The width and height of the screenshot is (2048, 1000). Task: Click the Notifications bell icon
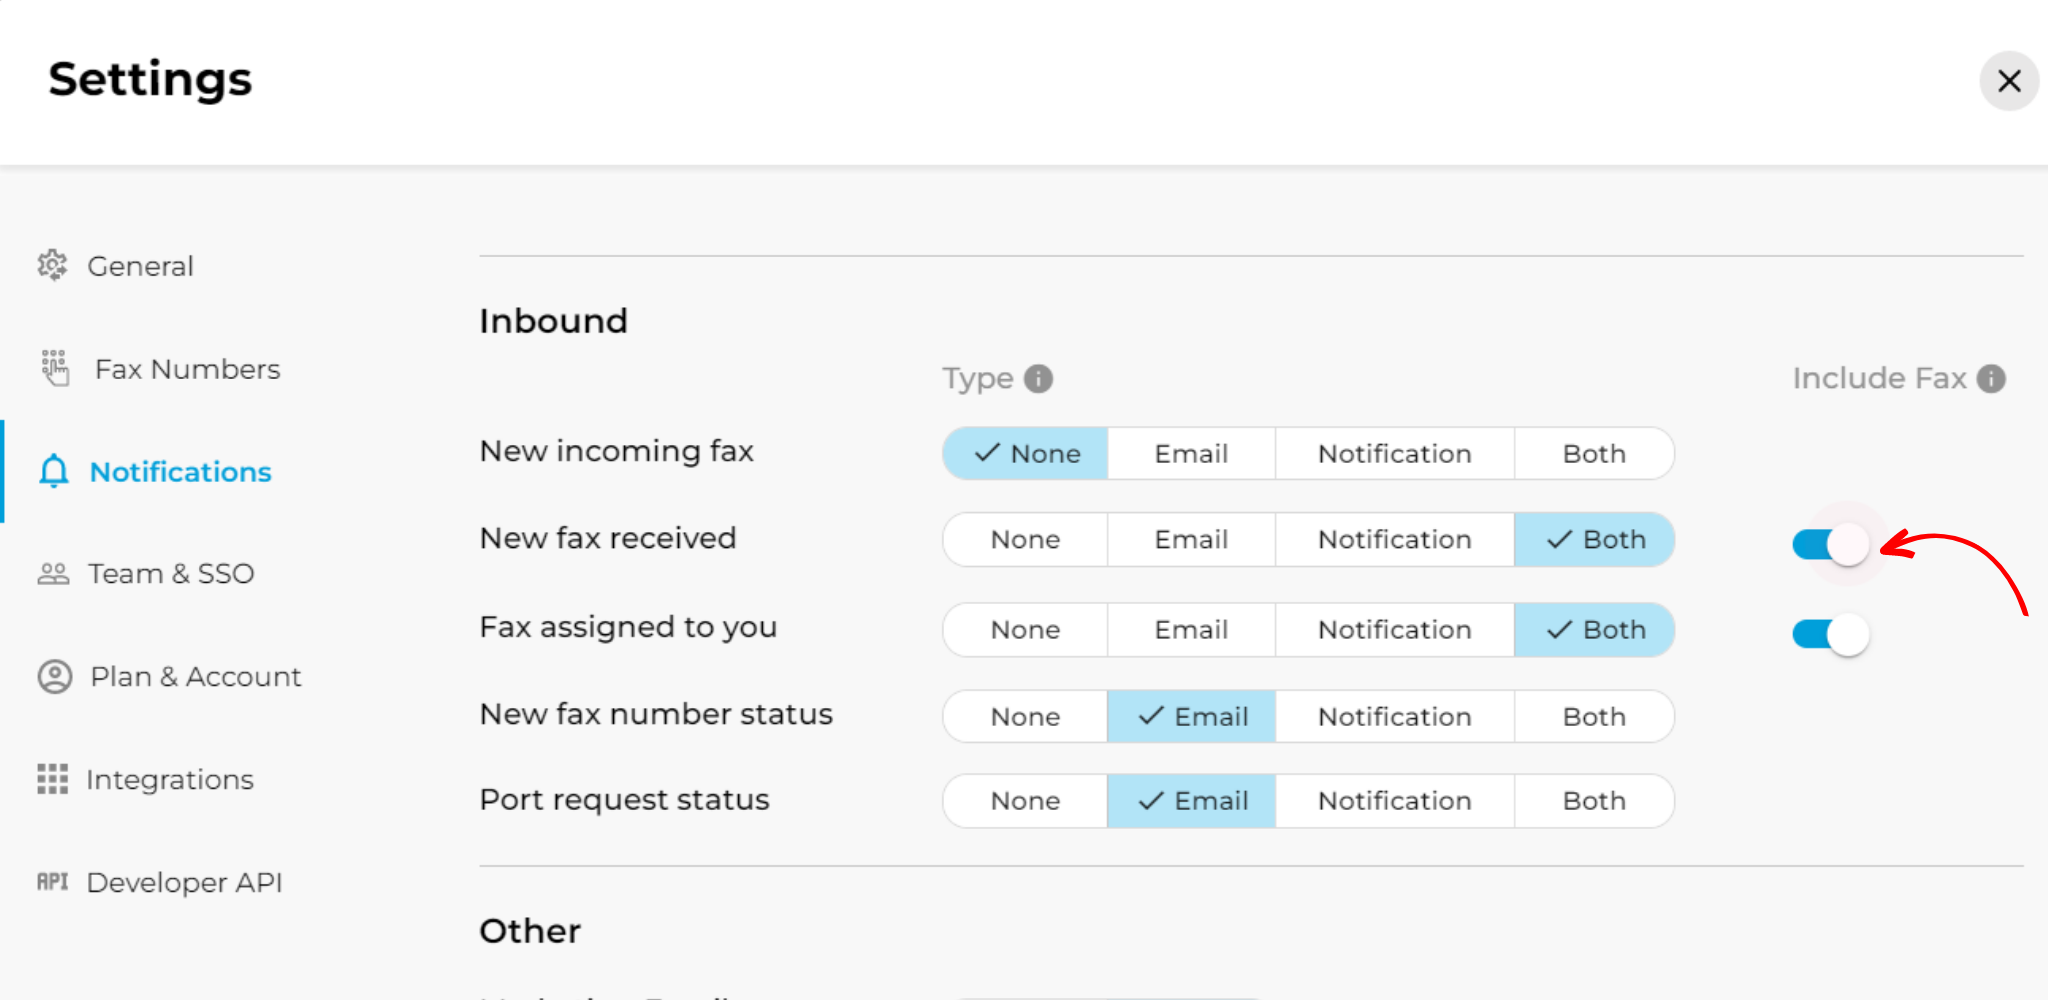(53, 471)
